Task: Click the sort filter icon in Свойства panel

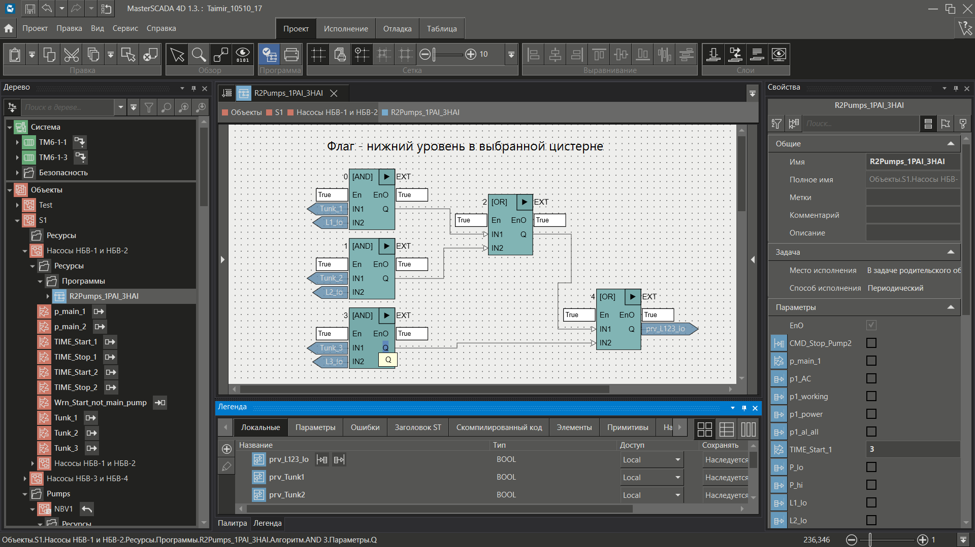Action: pyautogui.click(x=777, y=124)
